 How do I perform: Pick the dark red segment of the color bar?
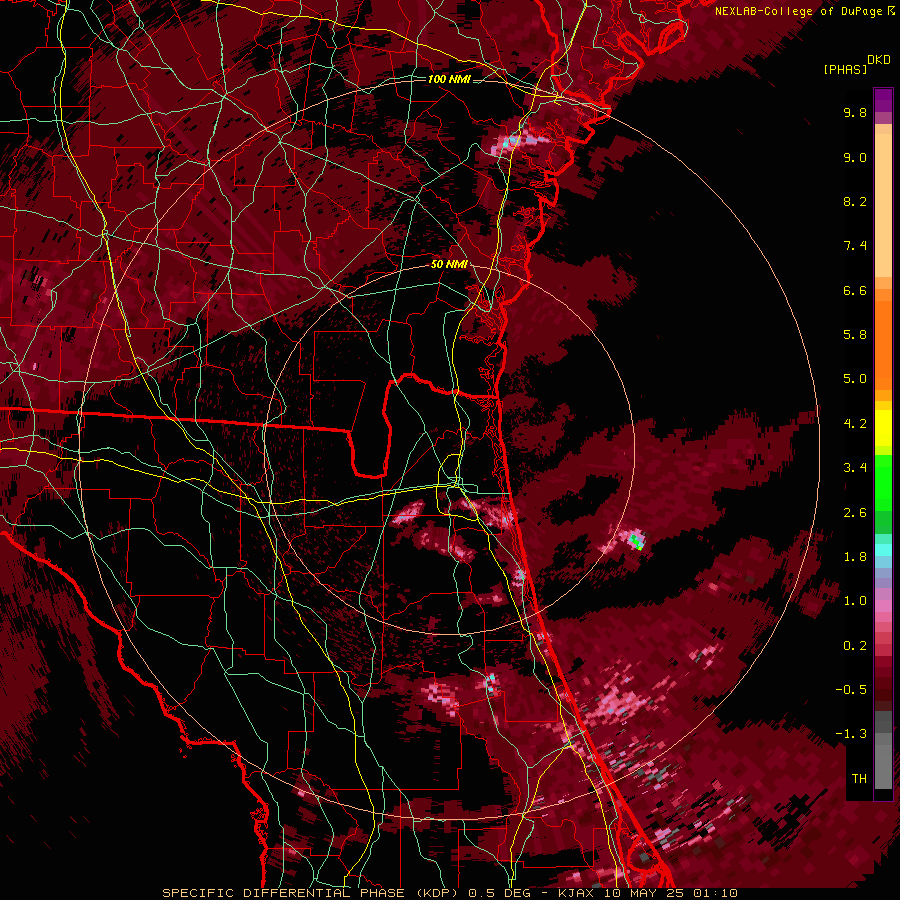click(x=883, y=680)
